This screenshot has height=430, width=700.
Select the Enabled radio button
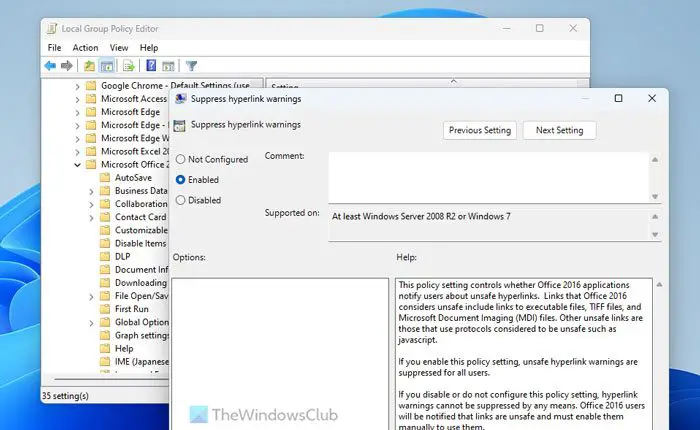tap(180, 180)
